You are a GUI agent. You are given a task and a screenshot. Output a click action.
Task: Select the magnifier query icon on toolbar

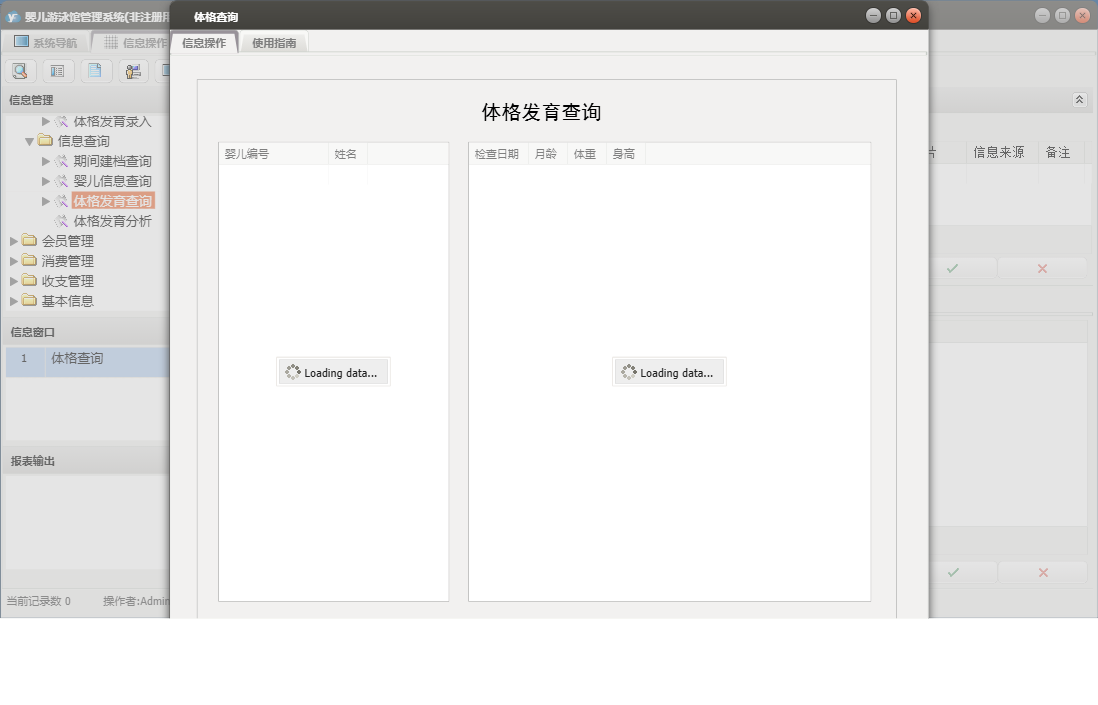(x=20, y=71)
